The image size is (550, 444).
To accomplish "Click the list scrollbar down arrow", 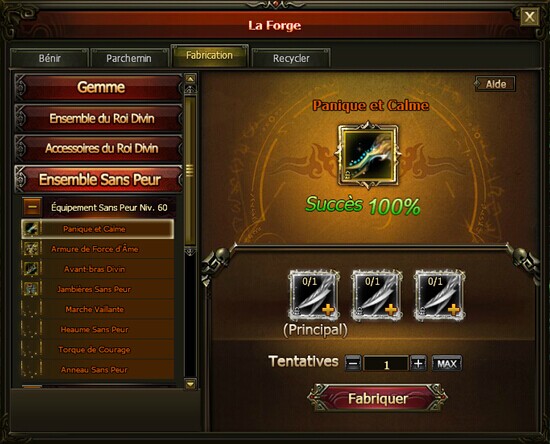I will click(190, 384).
